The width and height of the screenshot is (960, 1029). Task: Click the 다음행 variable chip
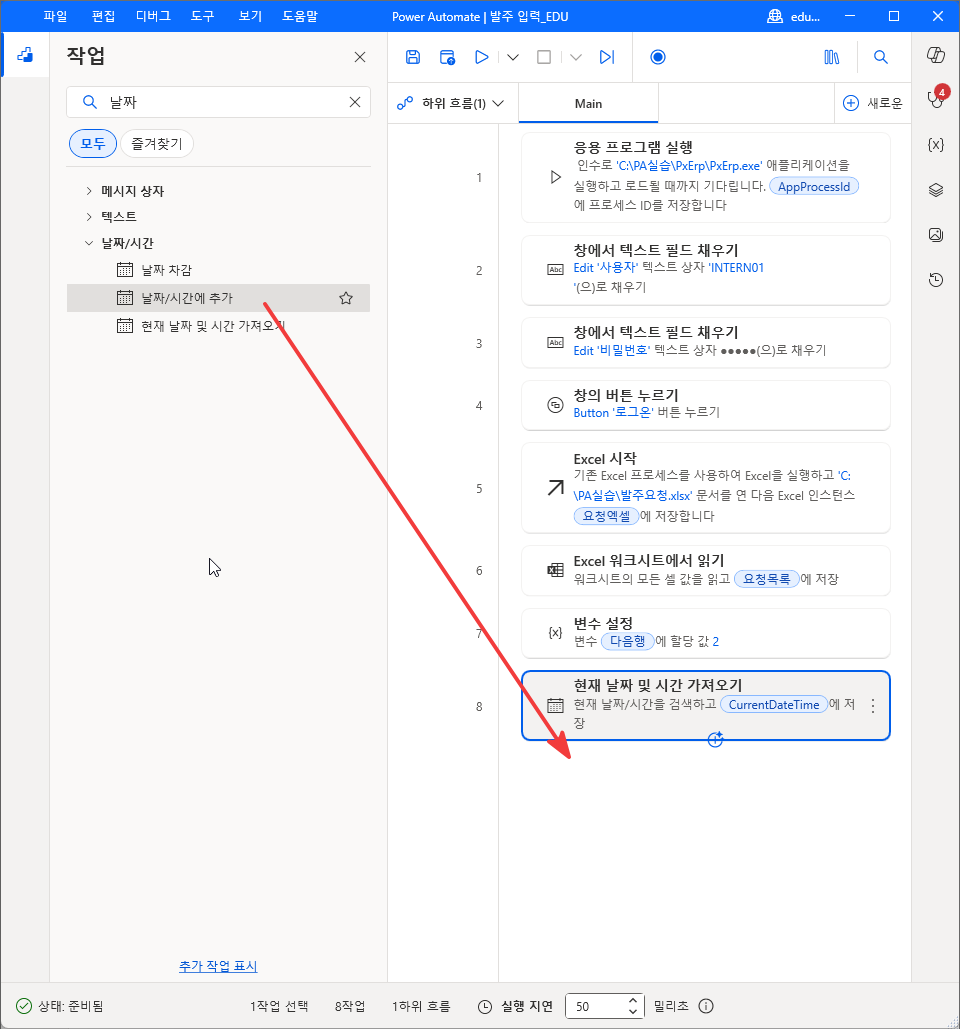coord(627,641)
